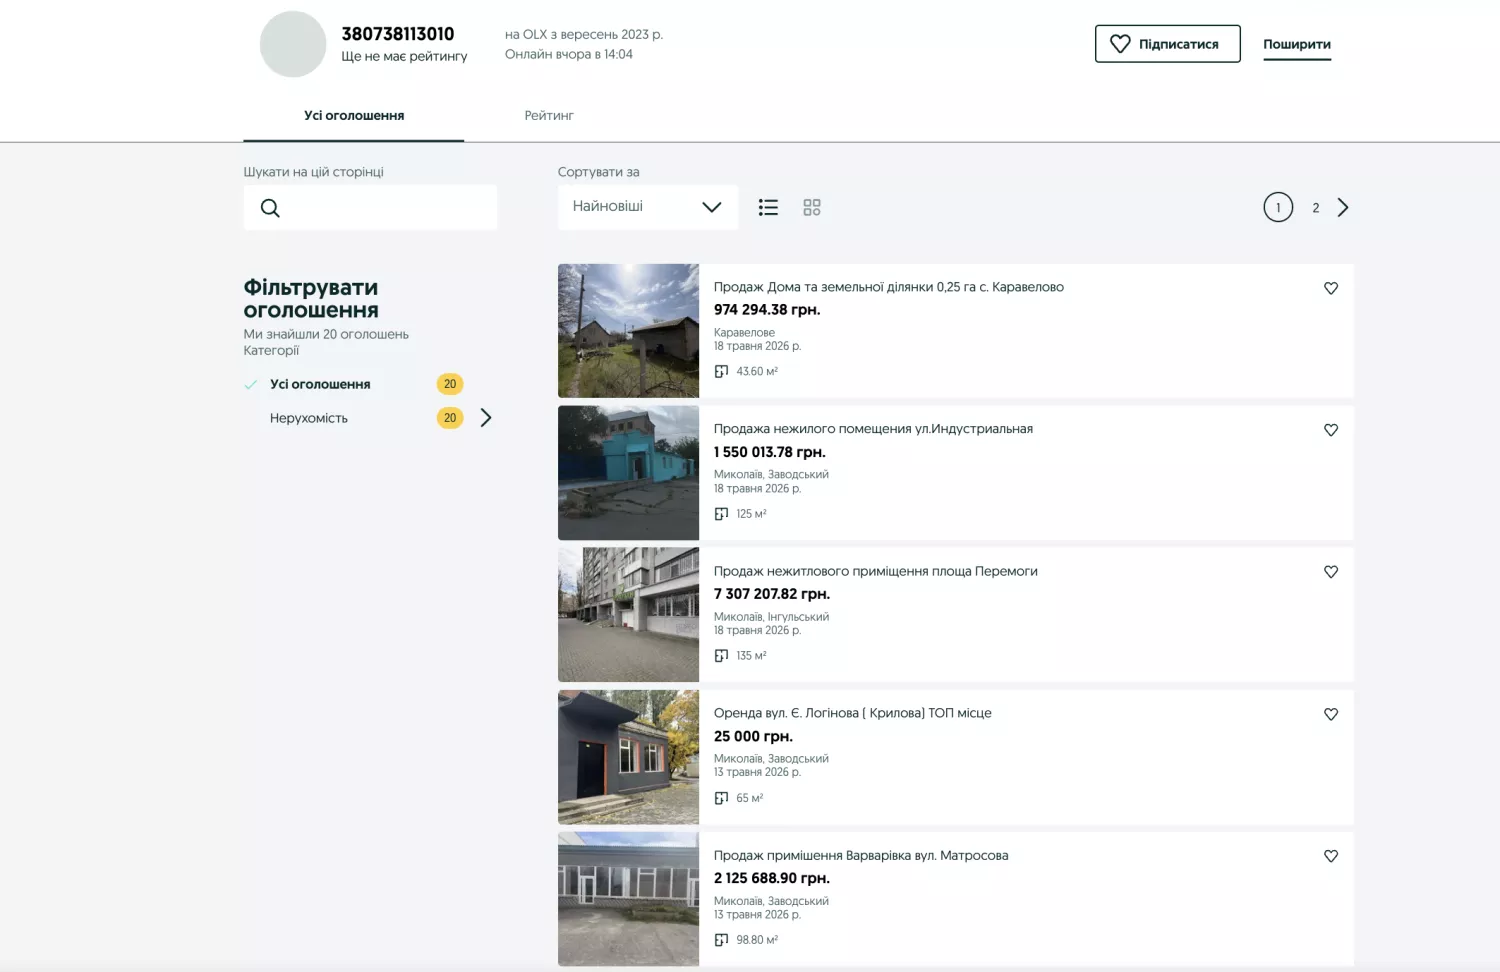
Task: Go to page 2 of results
Action: 1316,208
